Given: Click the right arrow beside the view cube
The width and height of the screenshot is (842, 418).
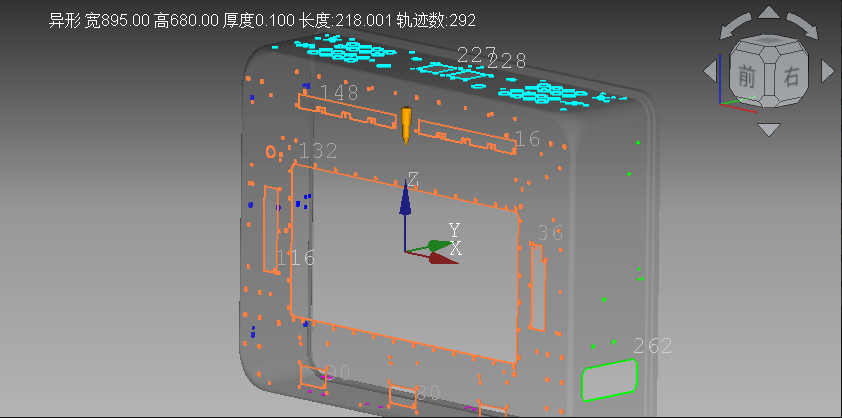Looking at the screenshot, I should (x=827, y=71).
